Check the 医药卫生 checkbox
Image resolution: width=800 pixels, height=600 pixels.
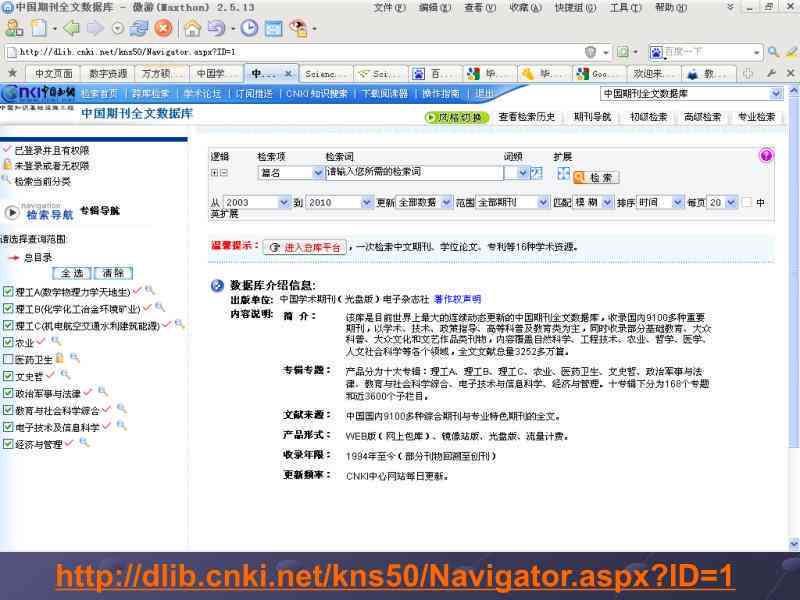pyautogui.click(x=8, y=359)
